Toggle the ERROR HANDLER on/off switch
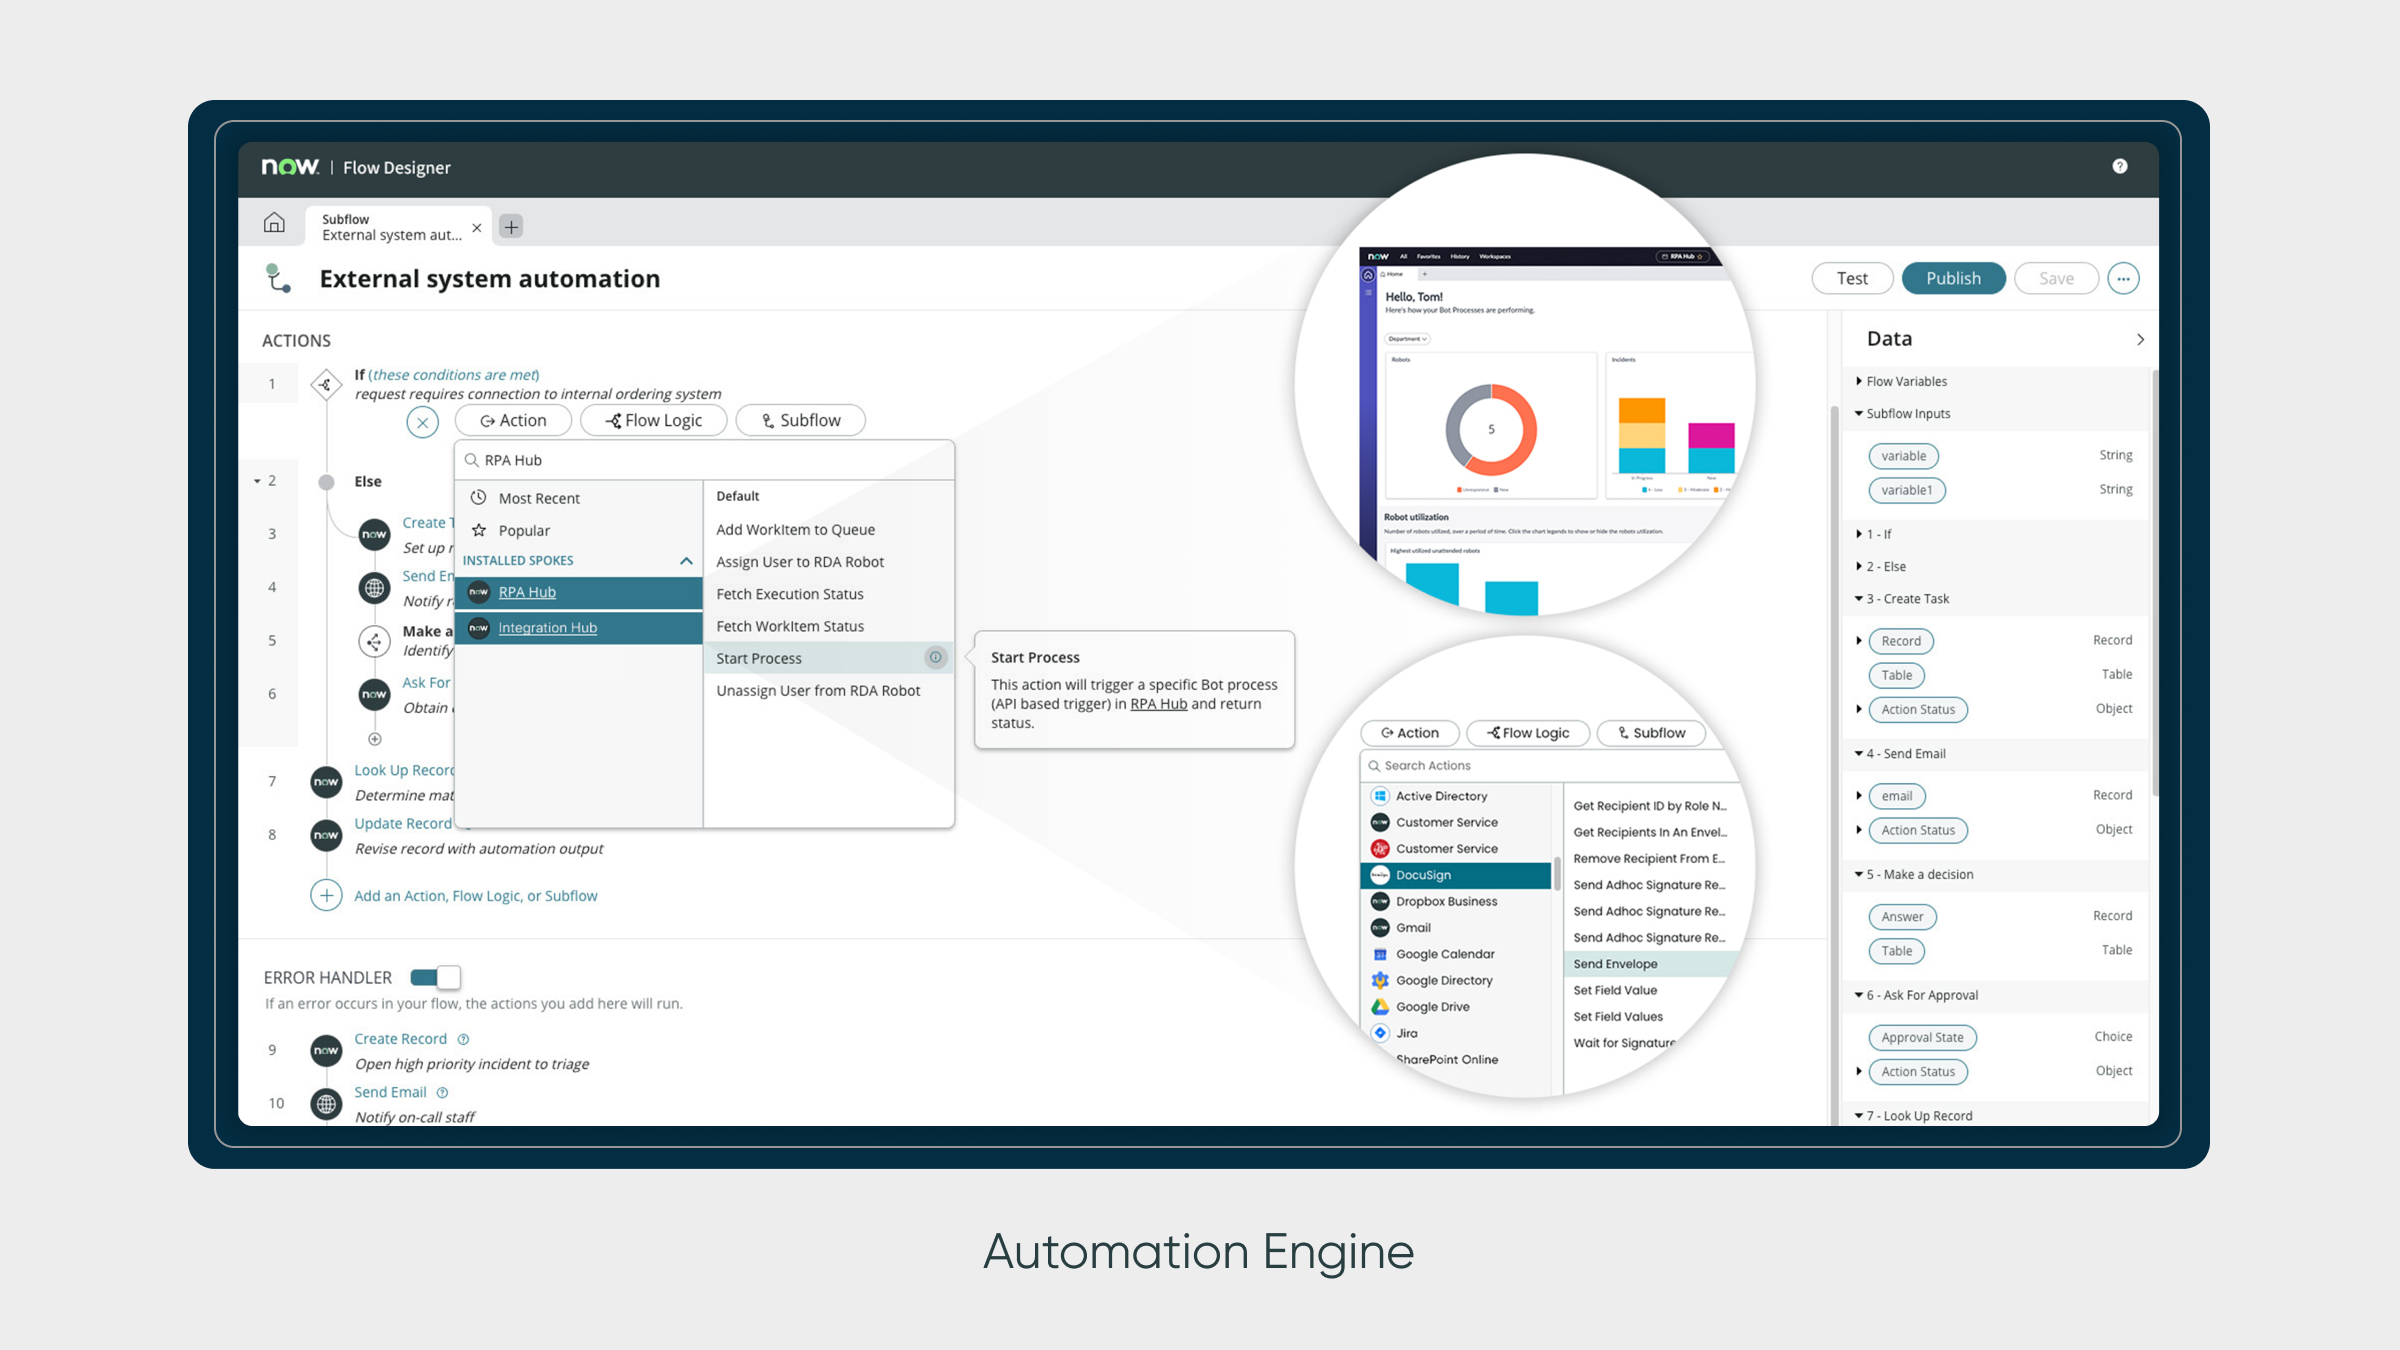 click(x=435, y=977)
